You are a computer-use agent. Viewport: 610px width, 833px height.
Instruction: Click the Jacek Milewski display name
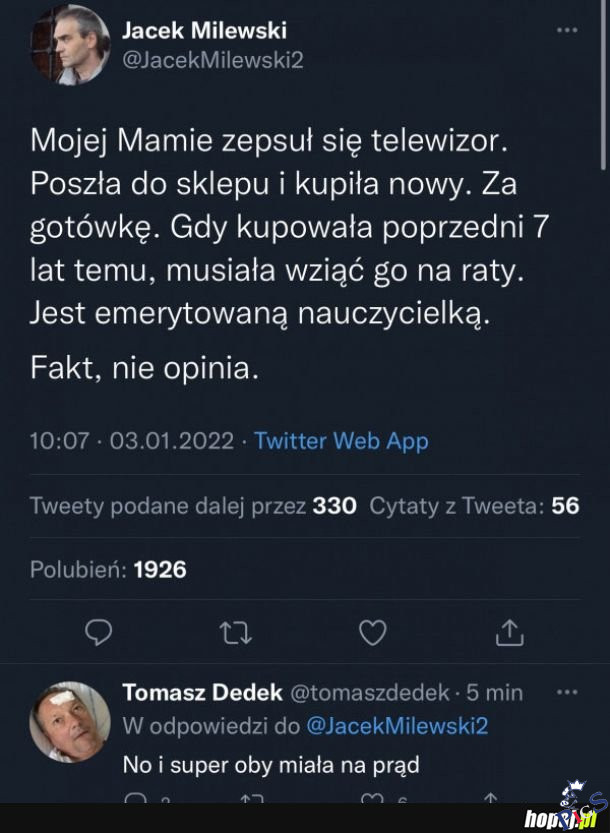(204, 30)
